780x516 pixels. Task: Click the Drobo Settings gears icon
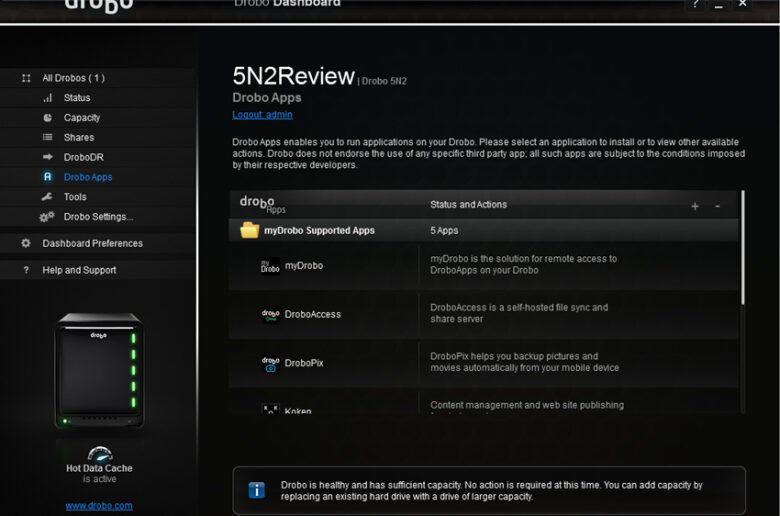47,217
